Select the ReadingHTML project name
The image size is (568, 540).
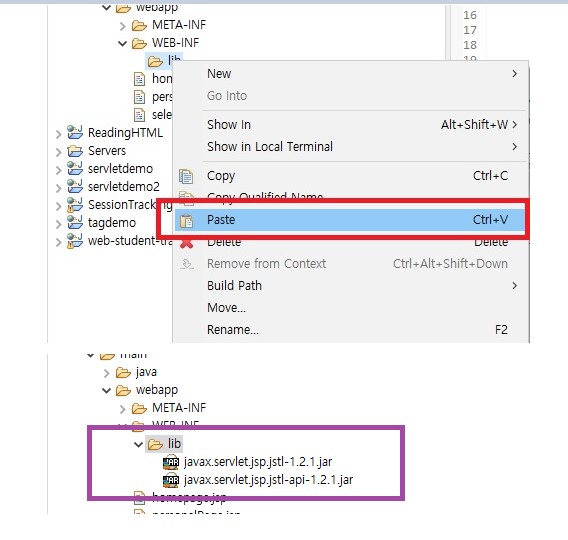(125, 133)
